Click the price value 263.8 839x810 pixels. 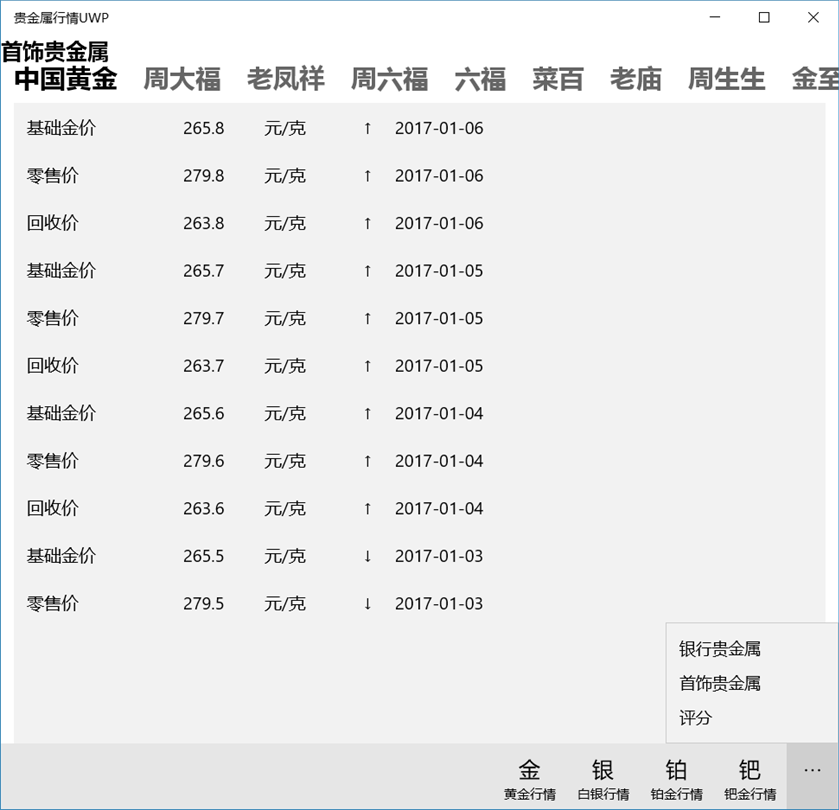click(203, 224)
